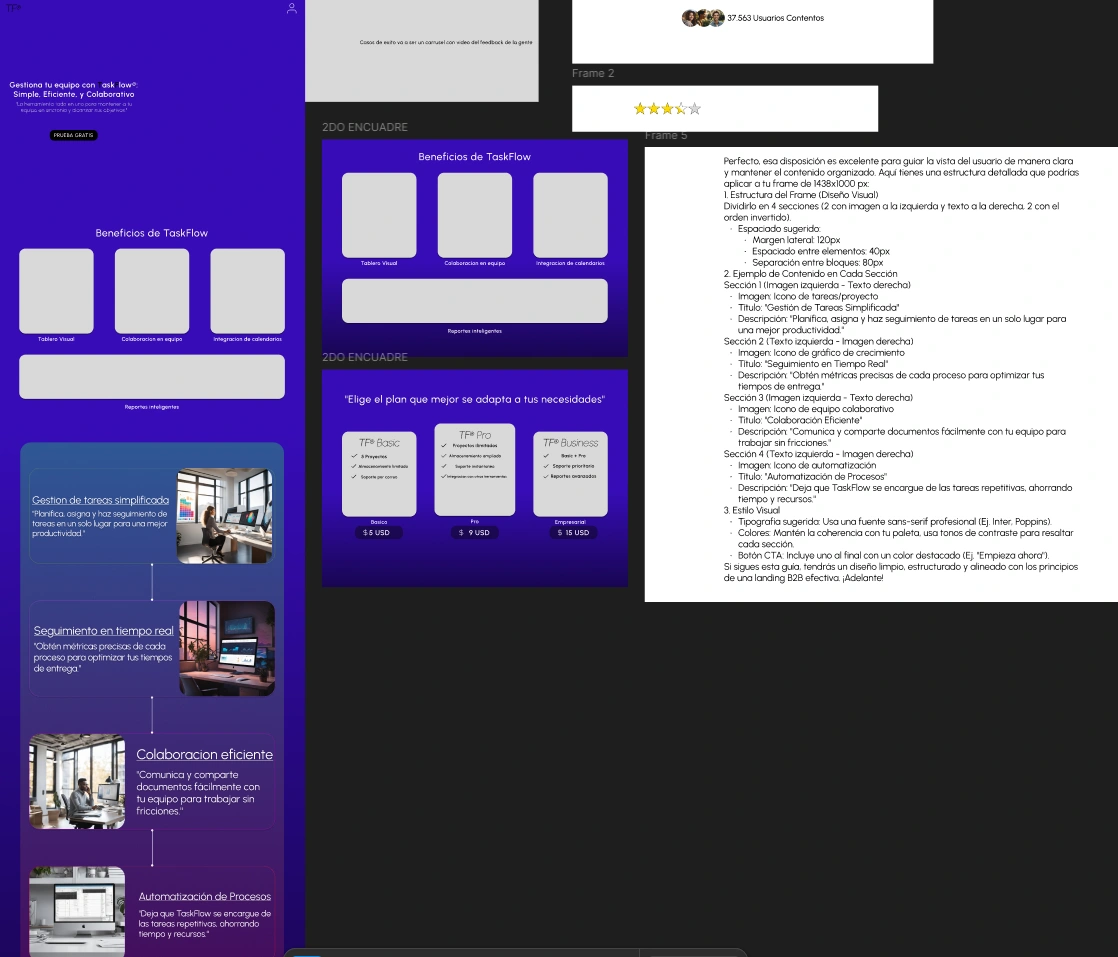Click the TF logo on the landing page
The height and width of the screenshot is (957, 1118).
pos(13,8)
